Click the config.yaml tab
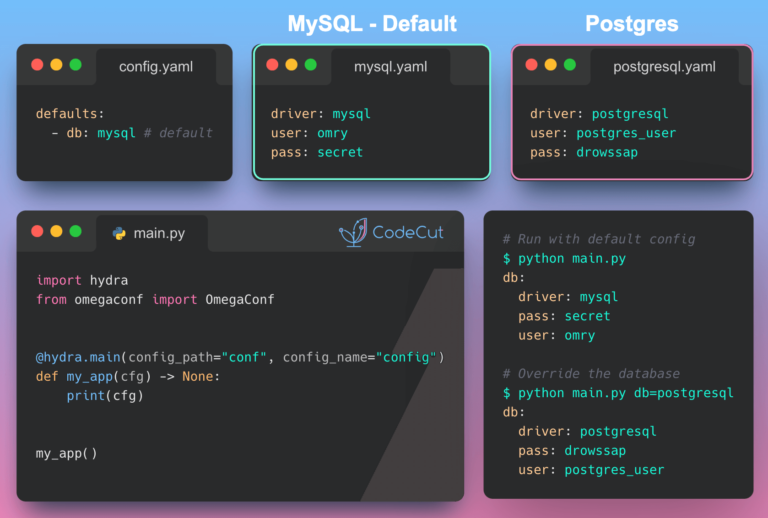 [156, 67]
